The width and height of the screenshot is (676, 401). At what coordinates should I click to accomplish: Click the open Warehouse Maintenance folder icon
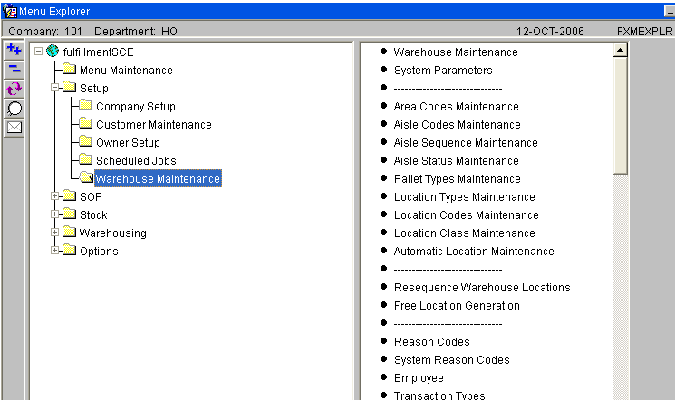coord(87,177)
